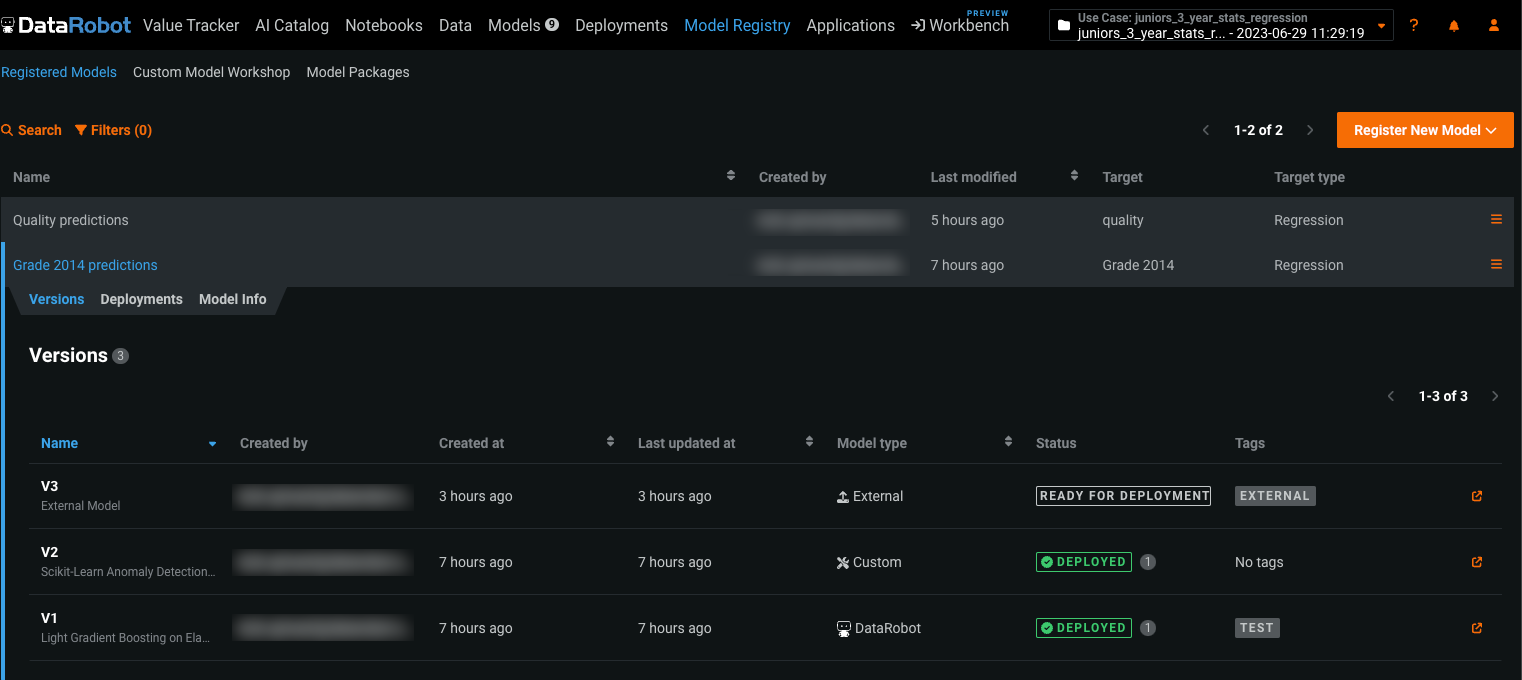The image size is (1522, 680).
Task: Open hamburger menu for Grade 2014 predictions
Action: point(1496,265)
